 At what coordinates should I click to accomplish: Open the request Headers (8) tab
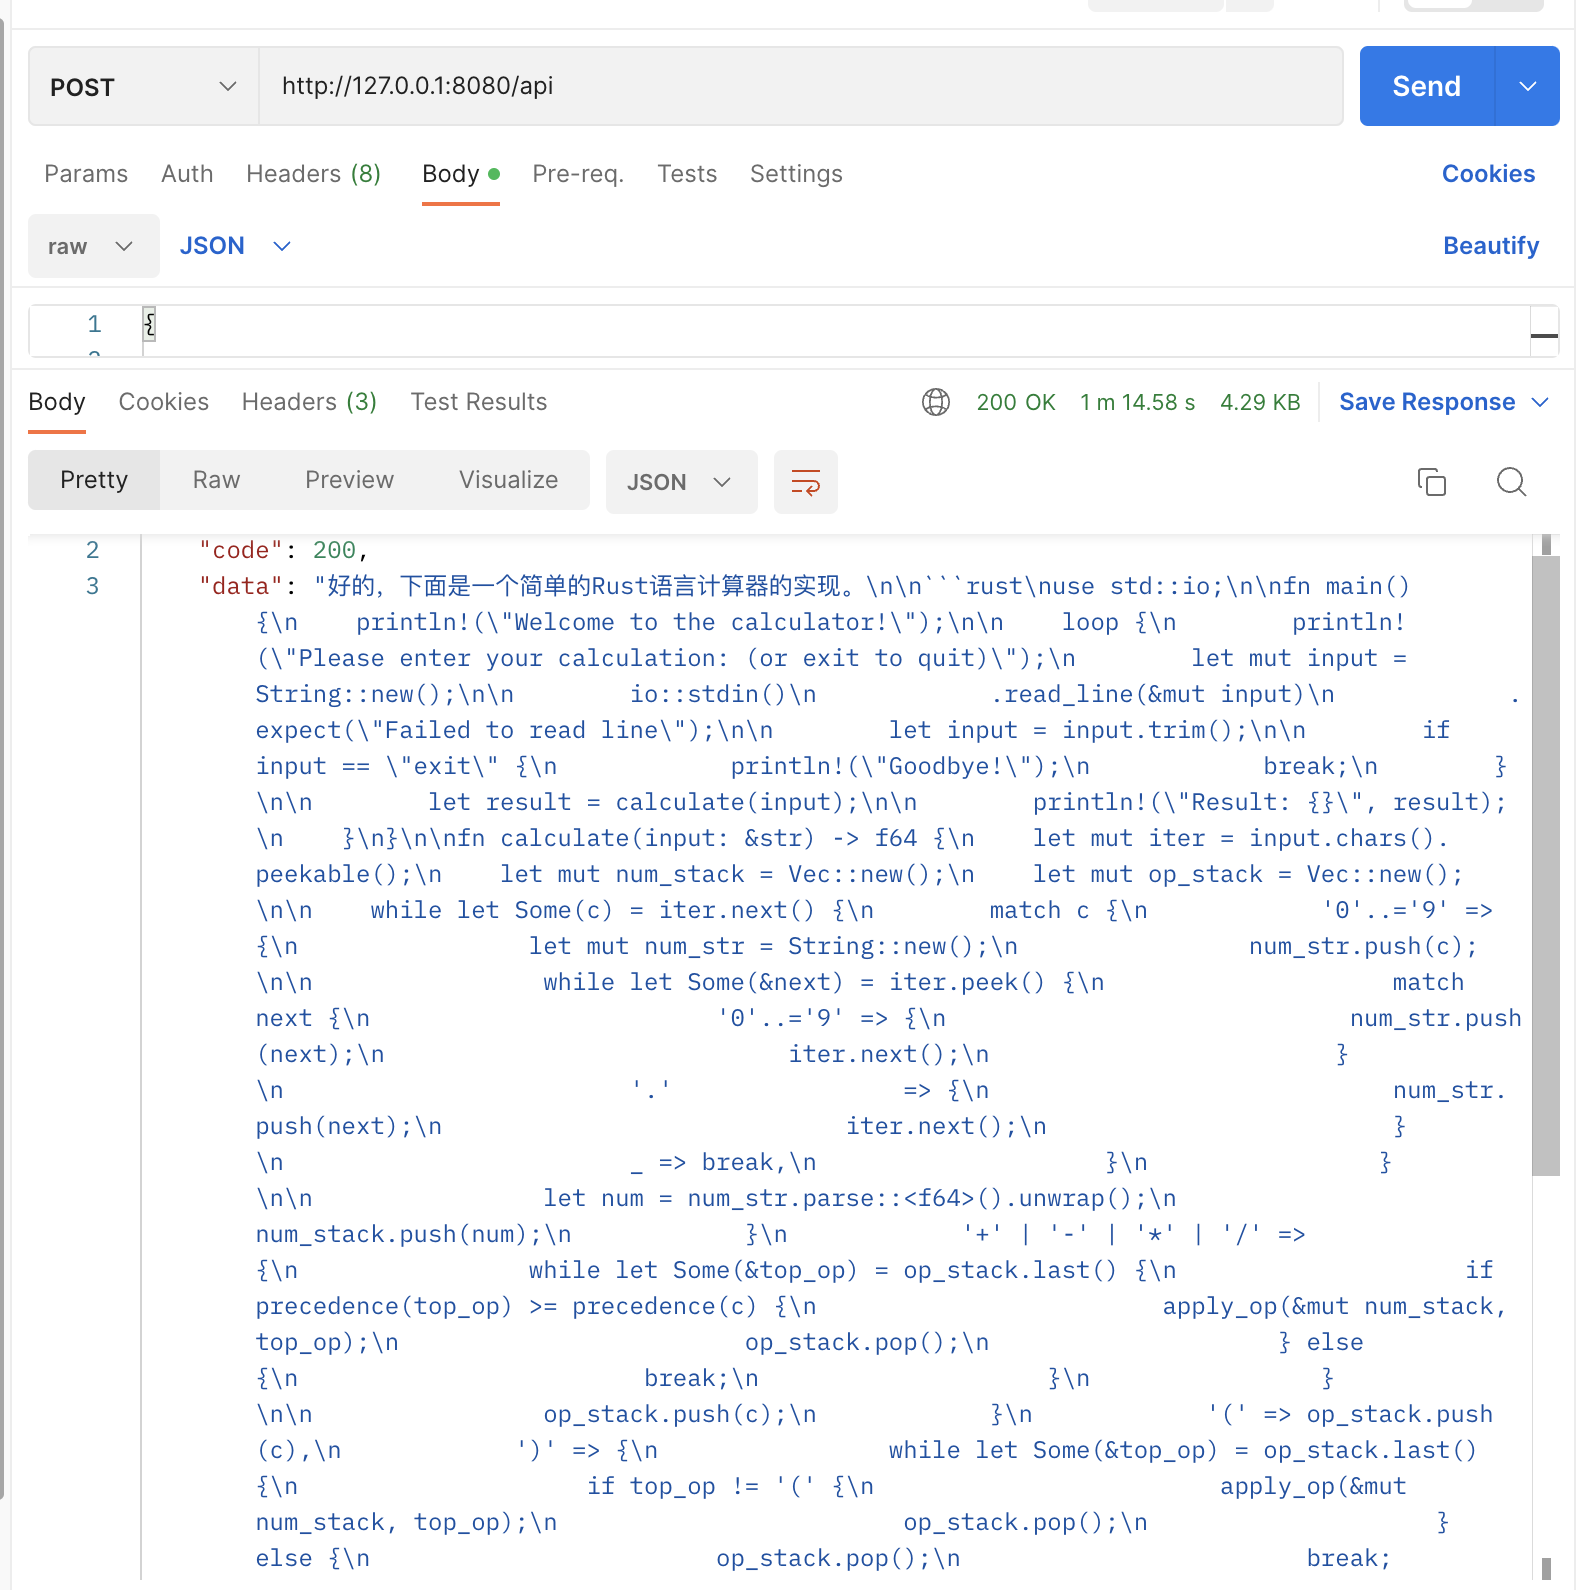(313, 174)
